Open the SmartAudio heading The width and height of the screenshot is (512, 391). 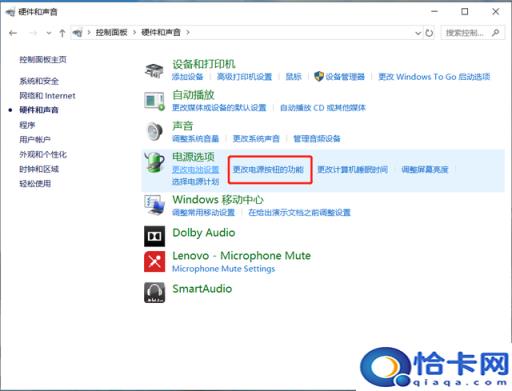click(x=202, y=288)
